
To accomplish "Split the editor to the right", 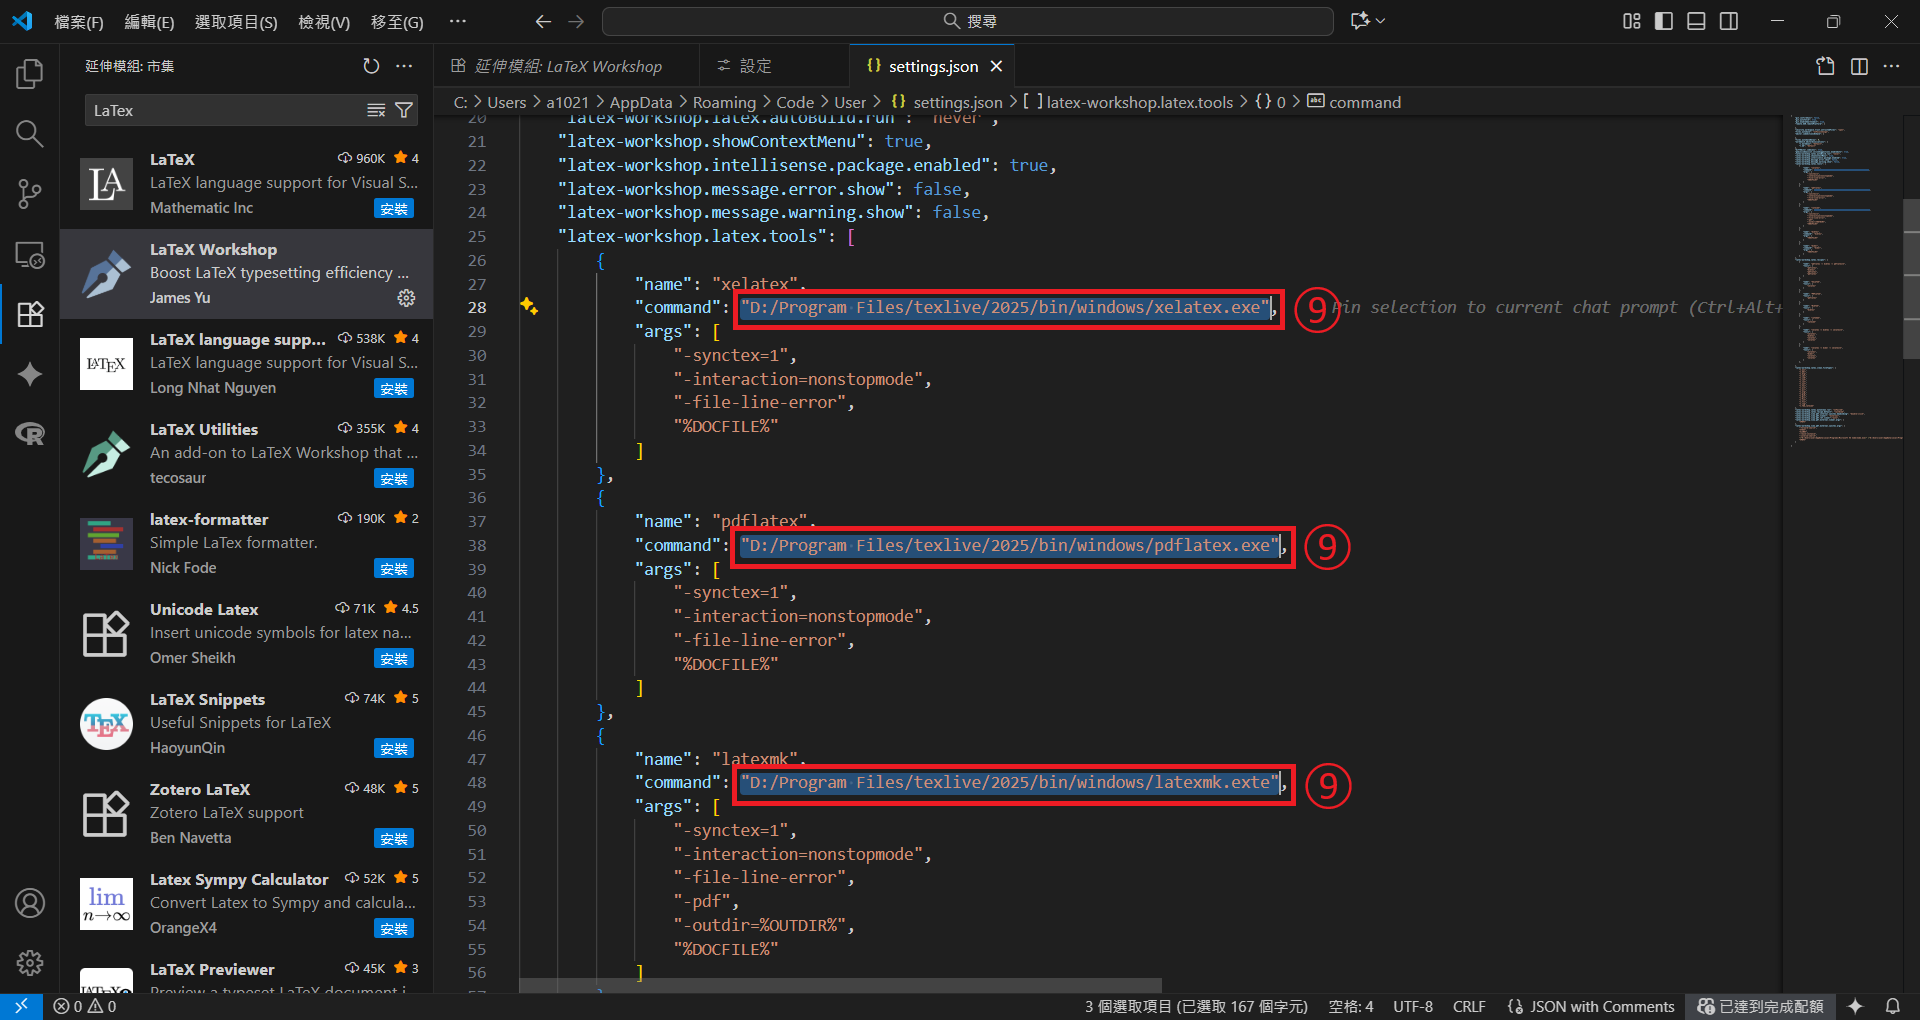I will 1859,66.
